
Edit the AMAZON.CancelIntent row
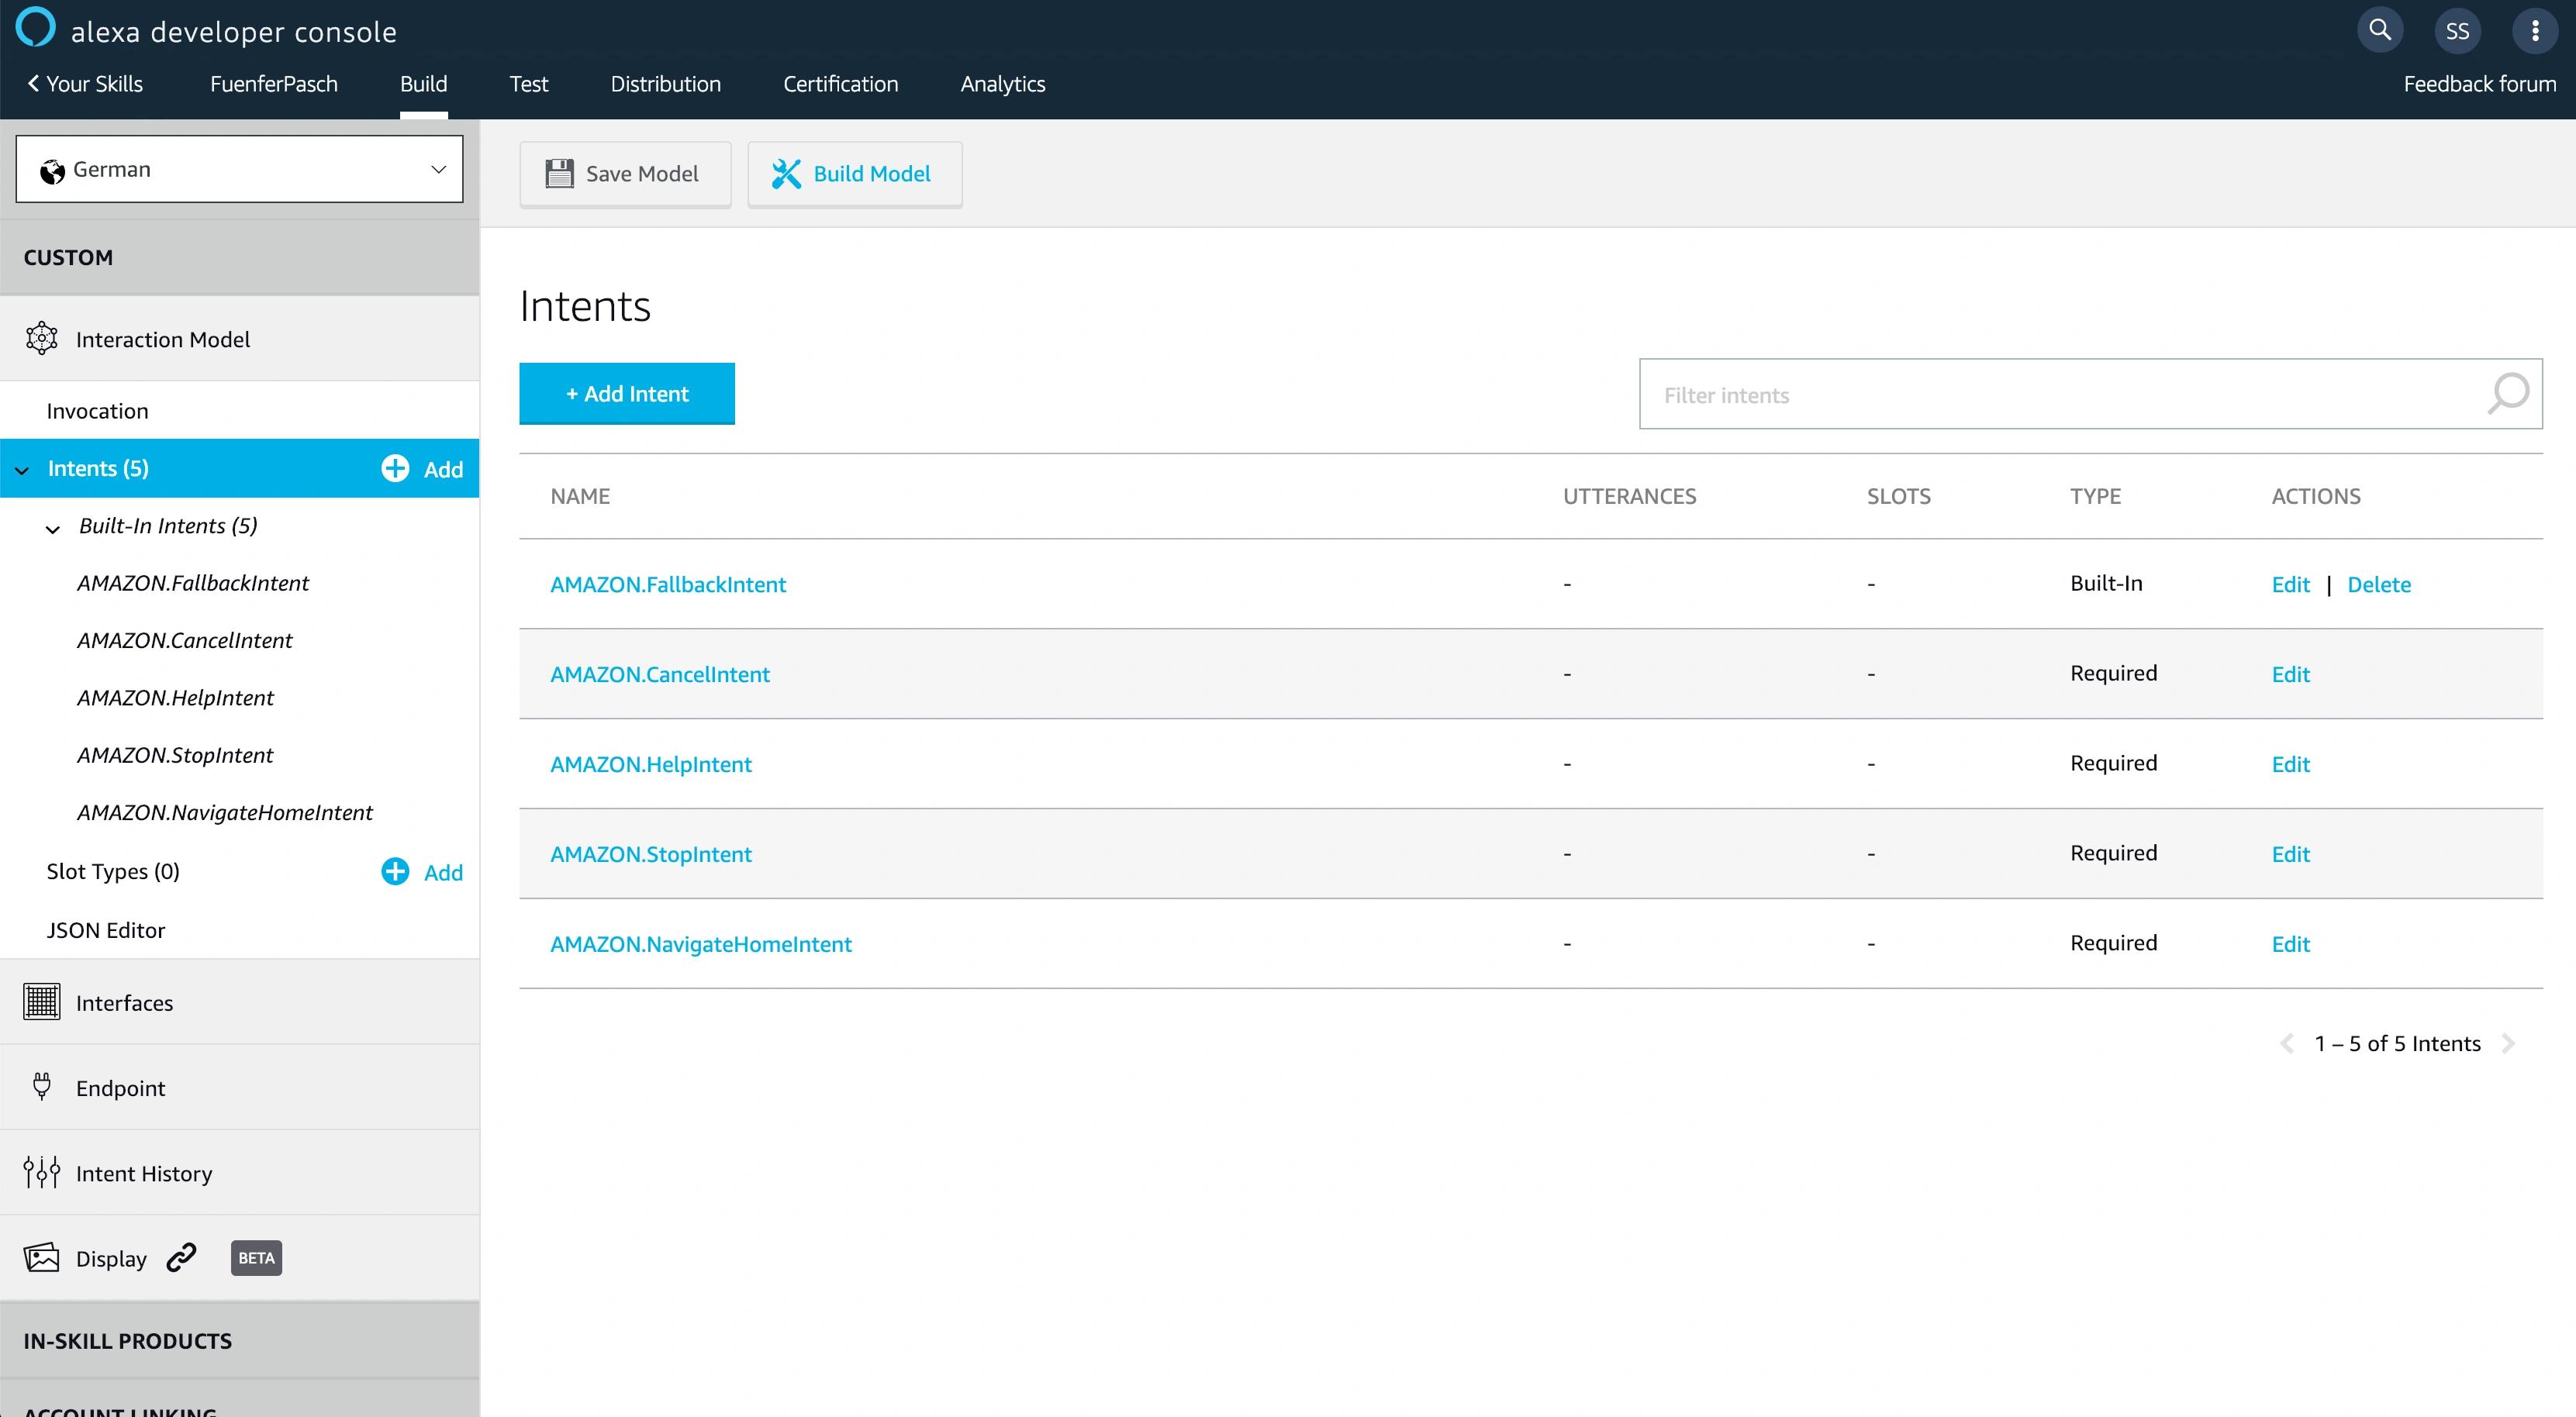point(2290,674)
